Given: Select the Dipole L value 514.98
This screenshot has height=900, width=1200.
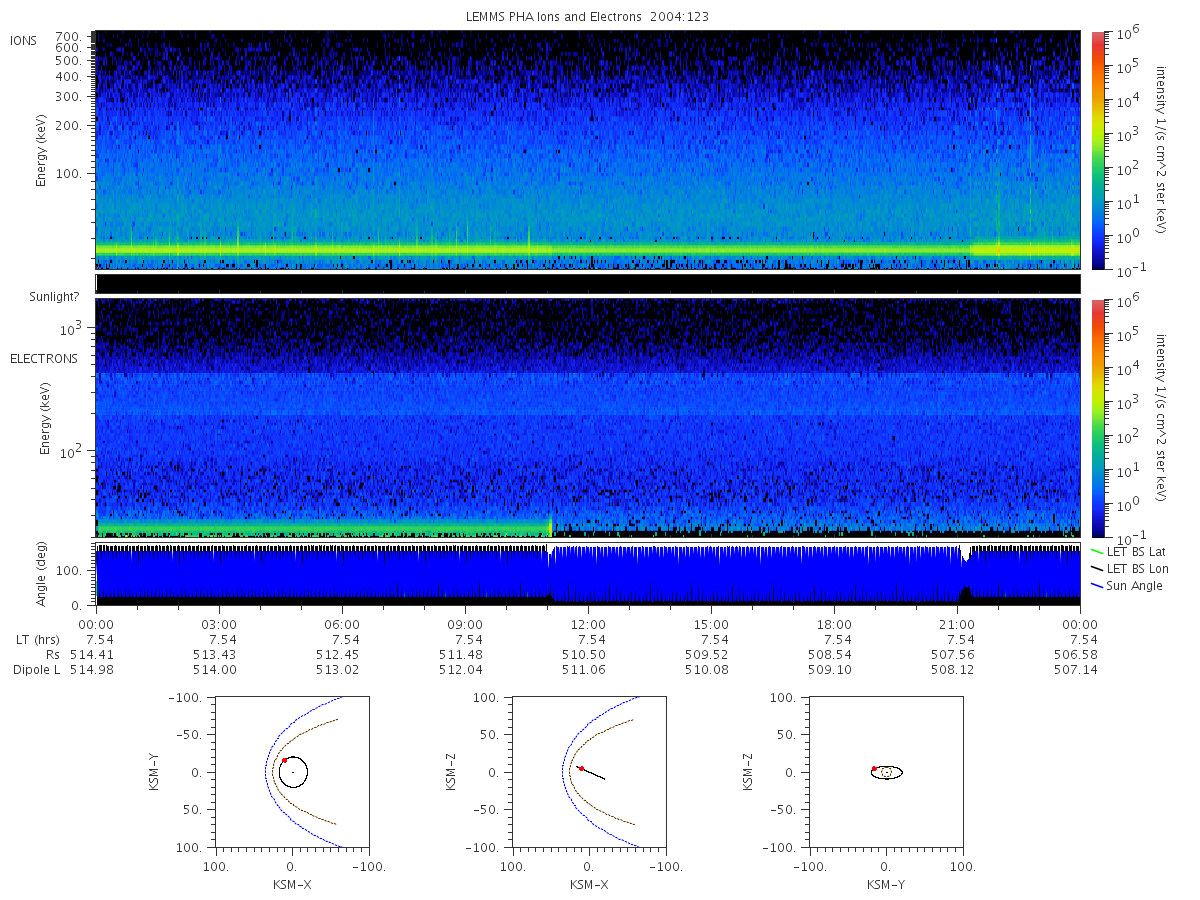Looking at the screenshot, I should (x=91, y=670).
